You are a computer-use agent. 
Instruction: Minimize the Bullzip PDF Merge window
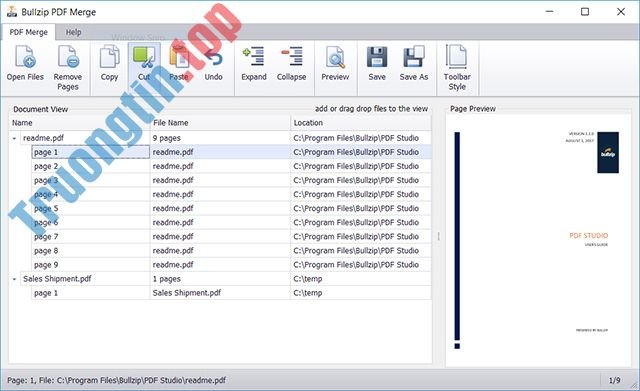550,11
